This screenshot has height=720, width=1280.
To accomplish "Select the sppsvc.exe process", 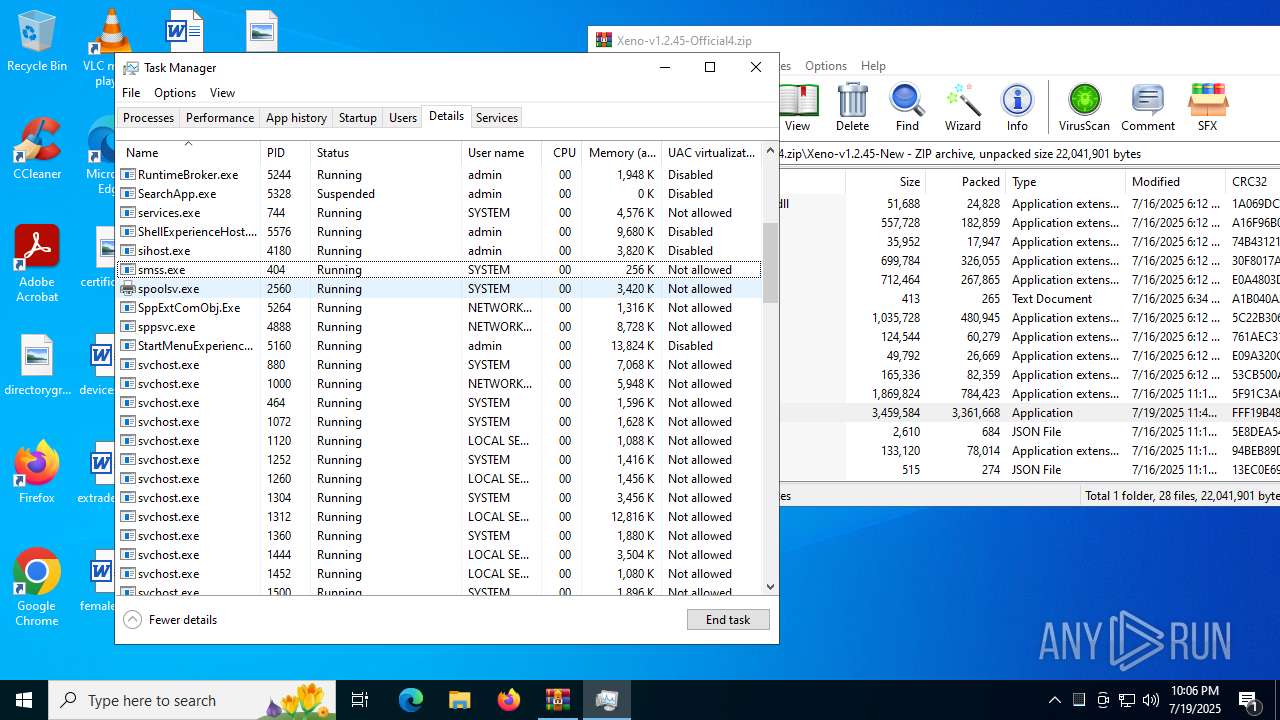I will coord(439,327).
